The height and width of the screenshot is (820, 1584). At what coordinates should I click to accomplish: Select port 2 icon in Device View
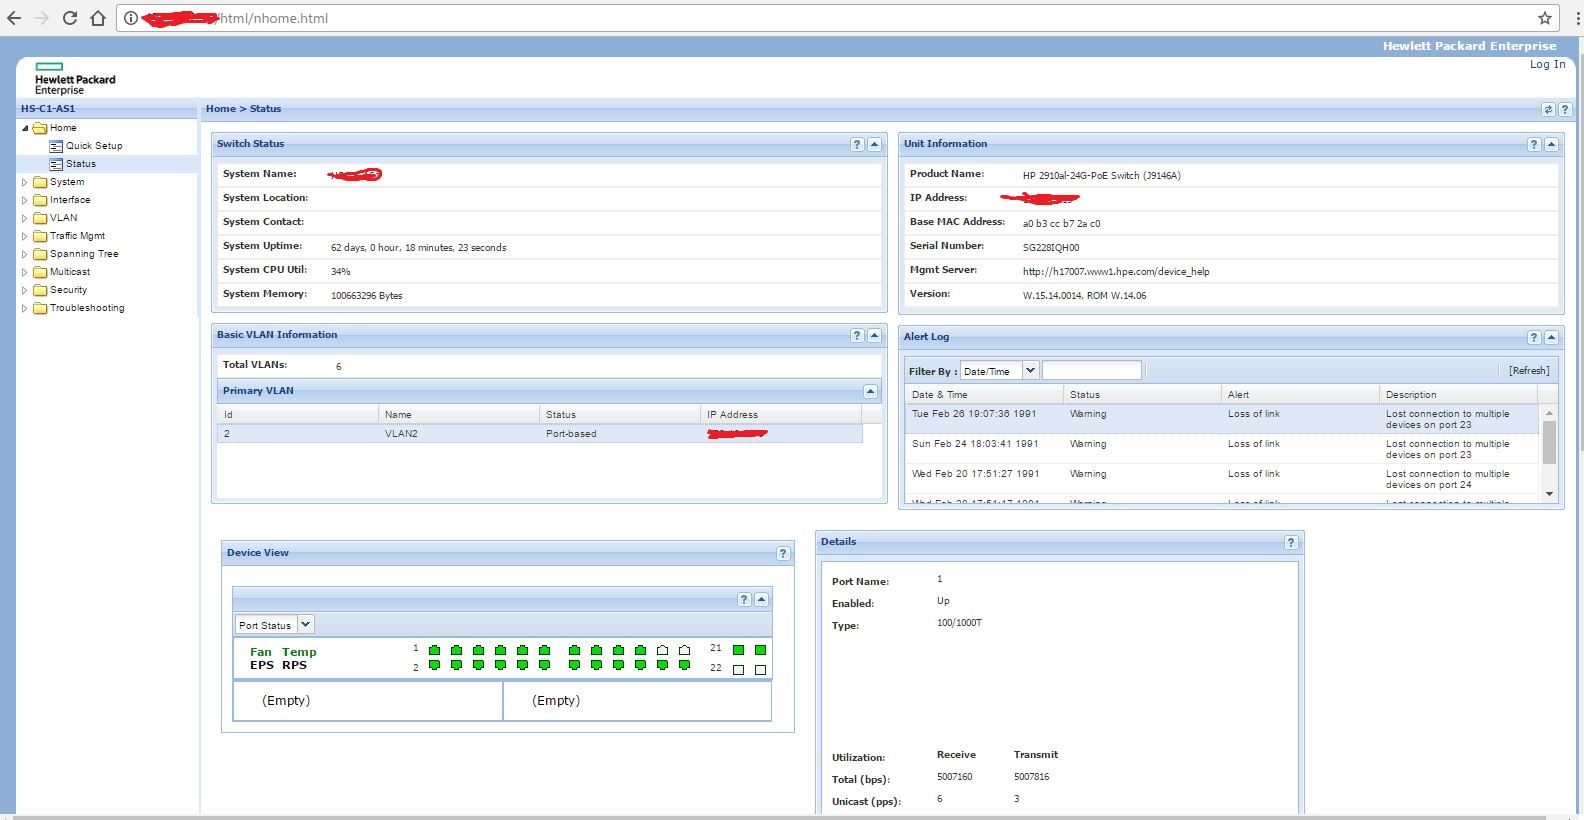coord(434,665)
